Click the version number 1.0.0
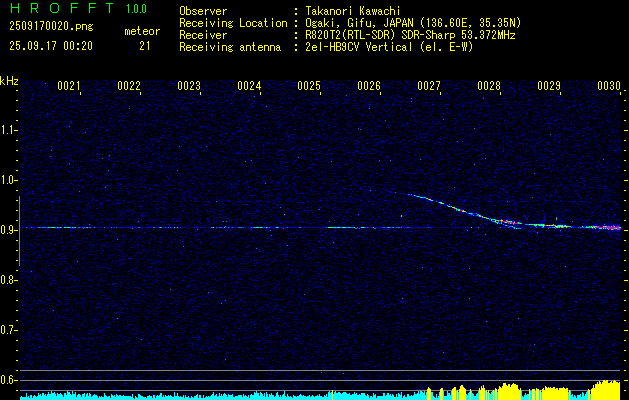The height and width of the screenshot is (400, 629). 136,8
